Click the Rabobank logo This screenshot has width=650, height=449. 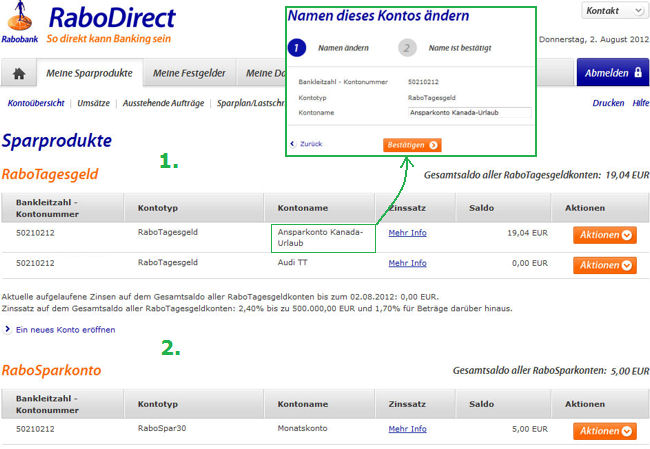(19, 22)
